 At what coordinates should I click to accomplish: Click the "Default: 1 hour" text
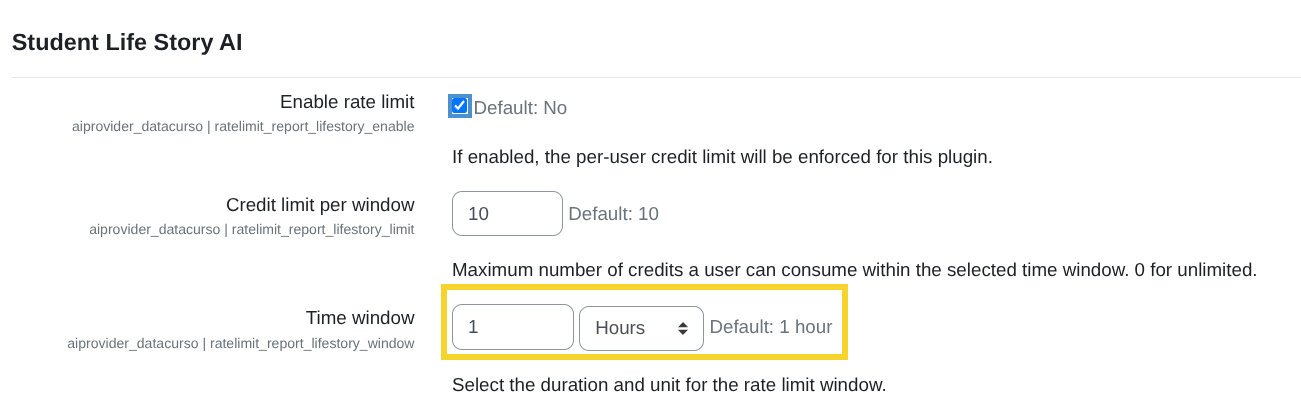tap(771, 327)
